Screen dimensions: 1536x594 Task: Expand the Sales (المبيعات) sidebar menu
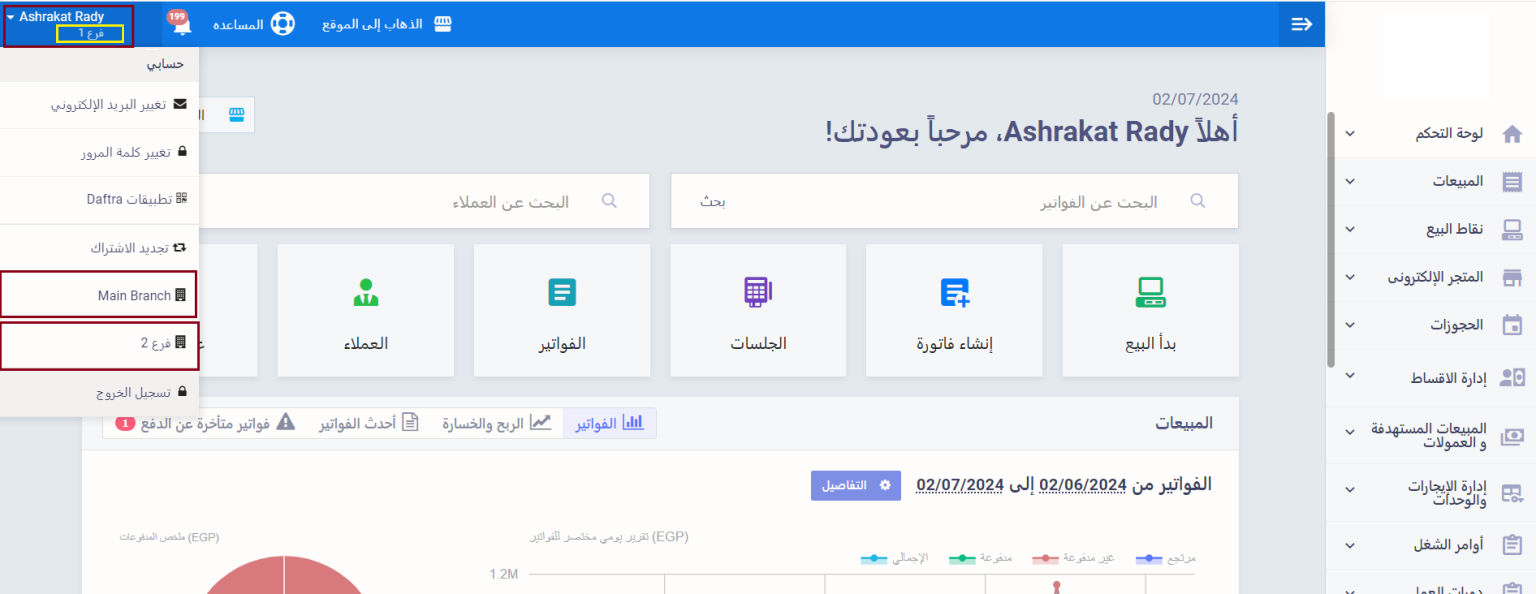coord(1430,181)
